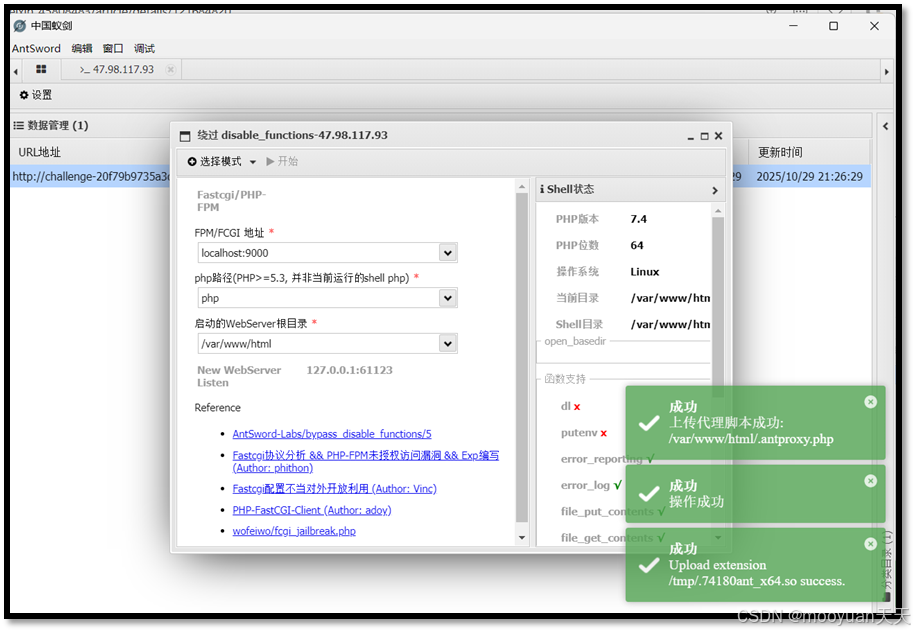Click the error_log function status row
This screenshot has height=632, width=915.
click(591, 486)
